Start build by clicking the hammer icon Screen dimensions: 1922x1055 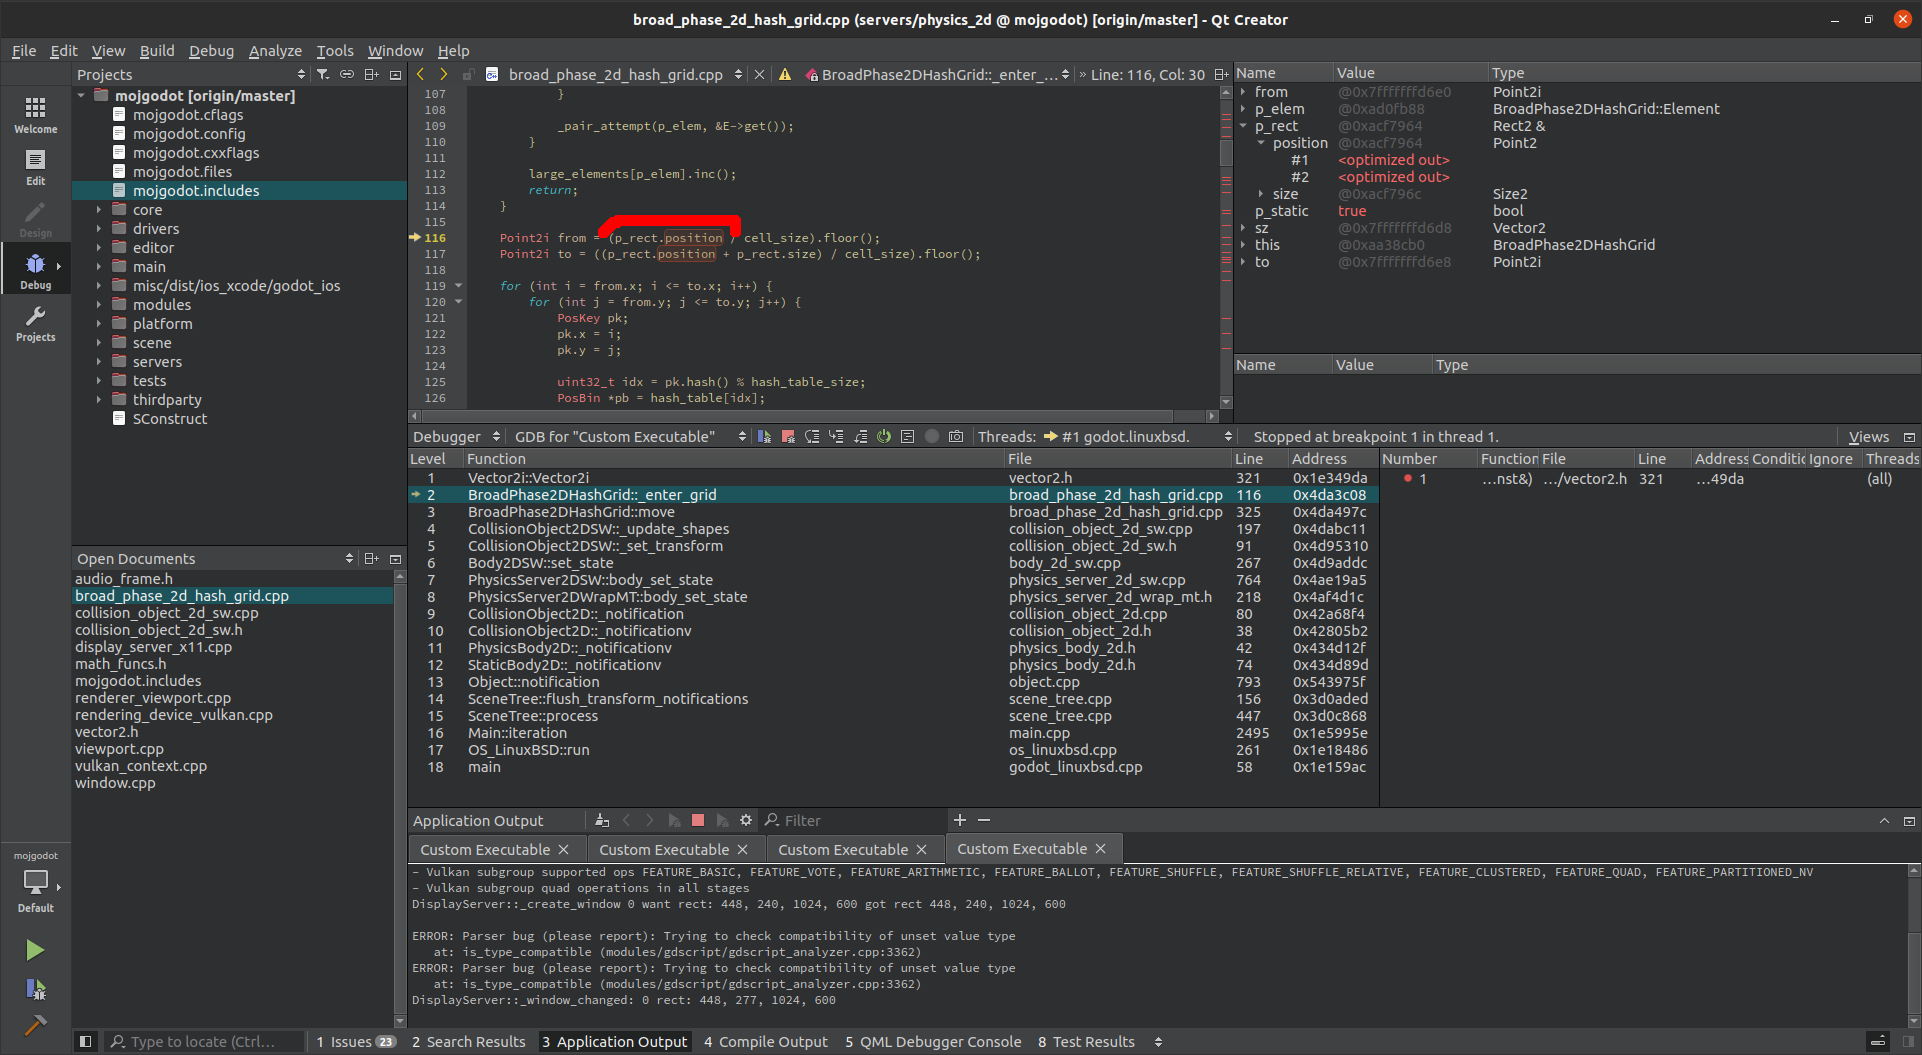[x=36, y=1026]
